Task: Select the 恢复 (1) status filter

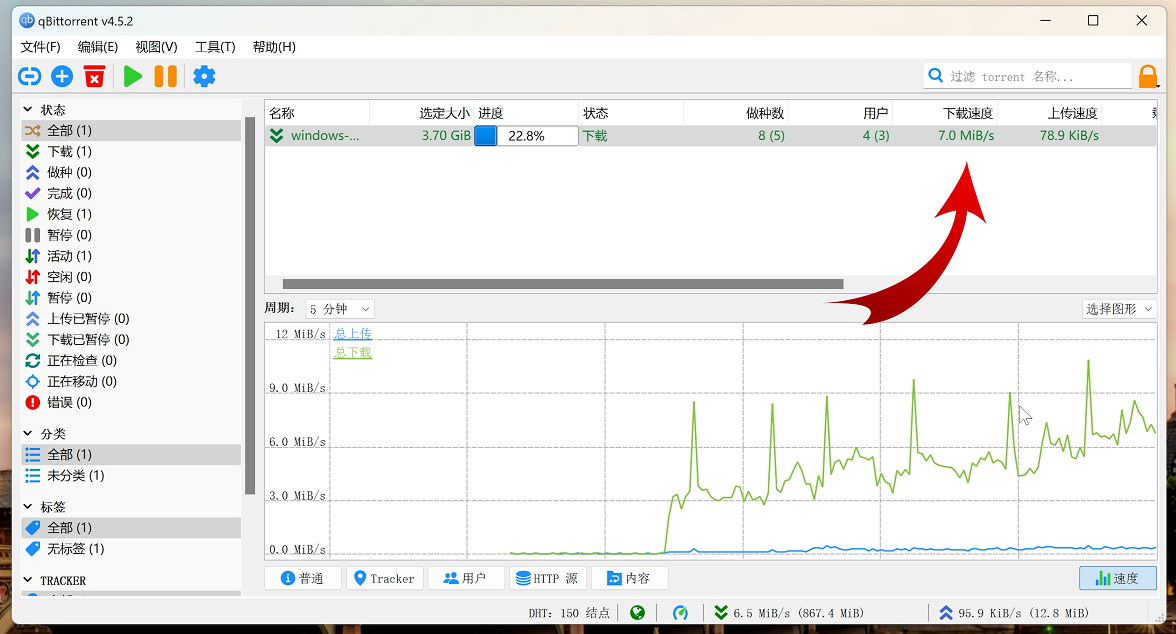Action: point(131,215)
